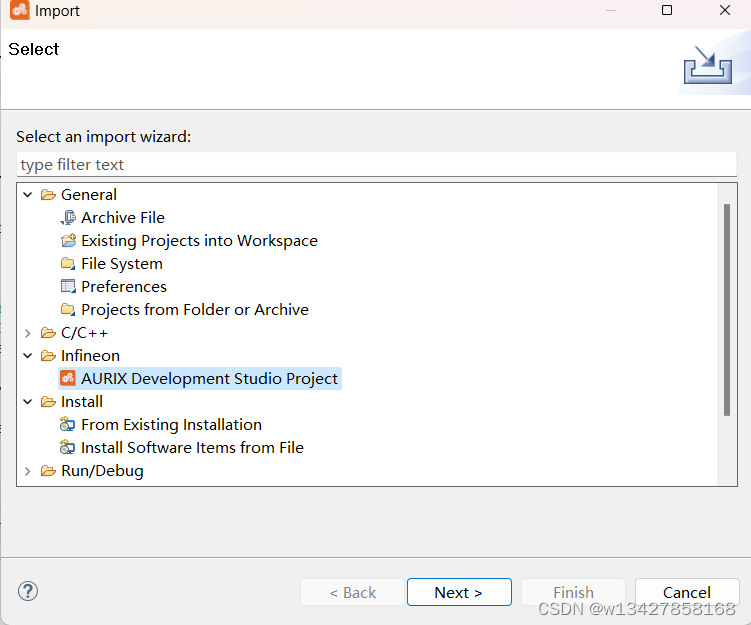The image size is (751, 625).
Task: Click the Preferences wizard icon
Action: coord(68,286)
